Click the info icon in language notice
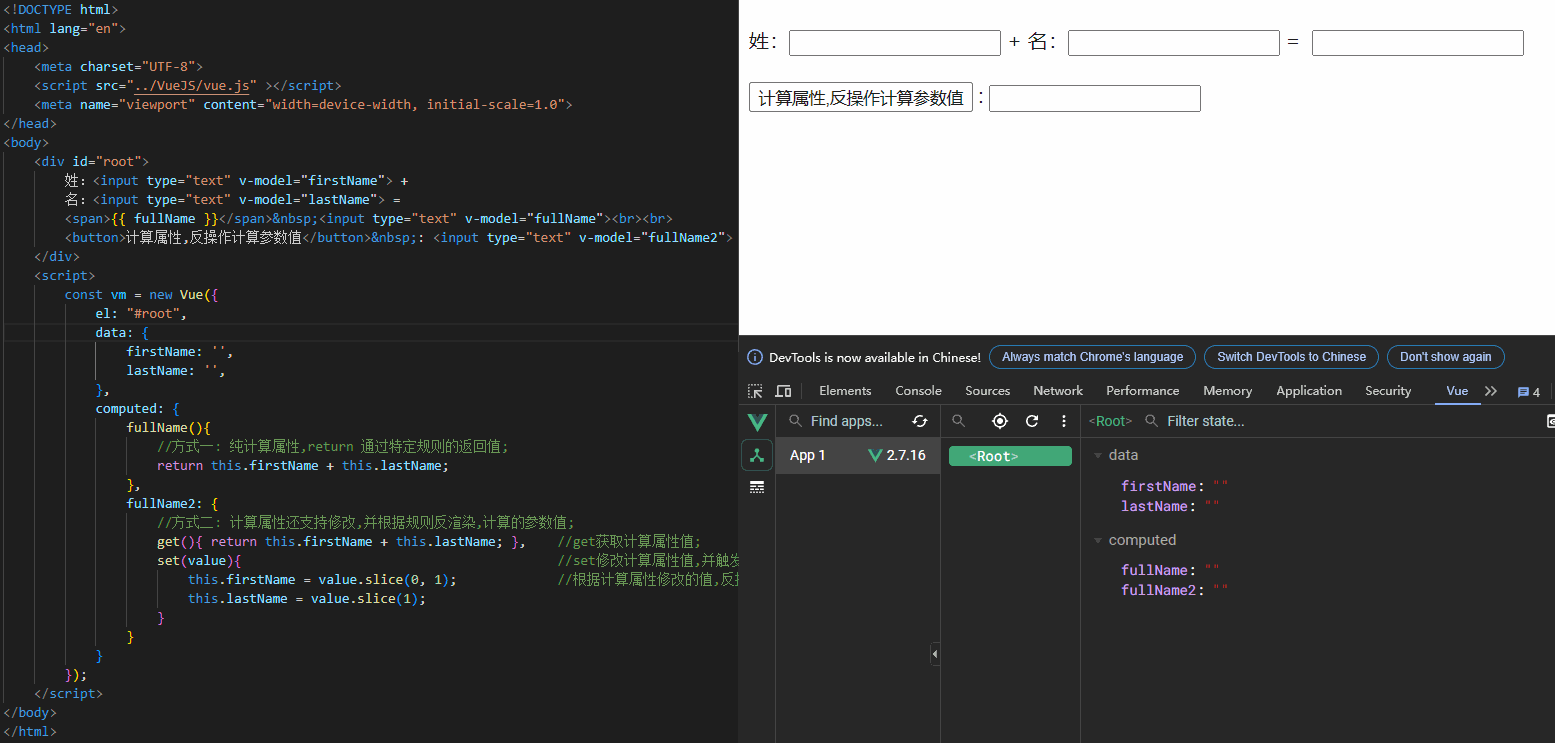Viewport: 1555px width, 743px height. pyautogui.click(x=756, y=357)
